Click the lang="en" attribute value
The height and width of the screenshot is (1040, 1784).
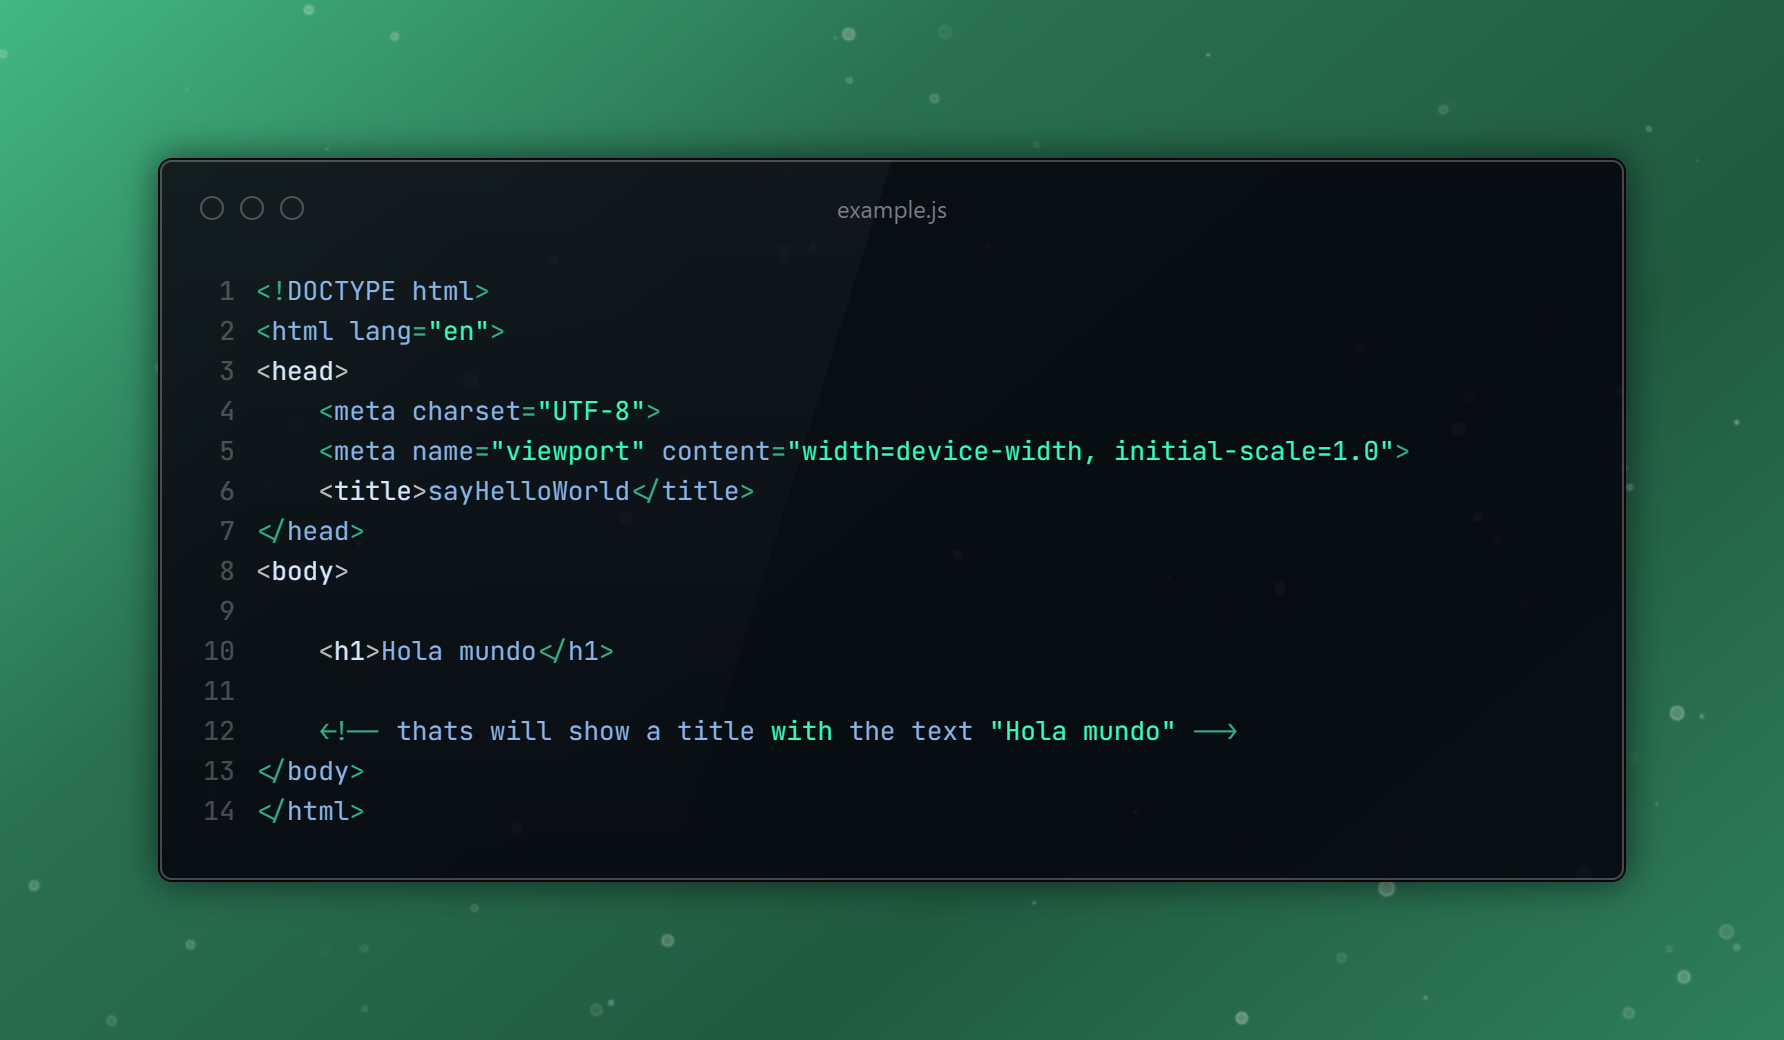pos(459,331)
